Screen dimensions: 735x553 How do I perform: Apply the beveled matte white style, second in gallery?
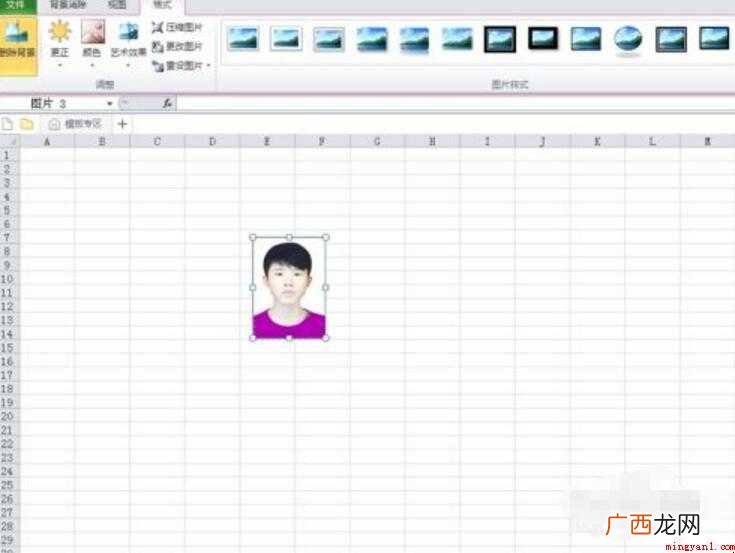point(286,38)
